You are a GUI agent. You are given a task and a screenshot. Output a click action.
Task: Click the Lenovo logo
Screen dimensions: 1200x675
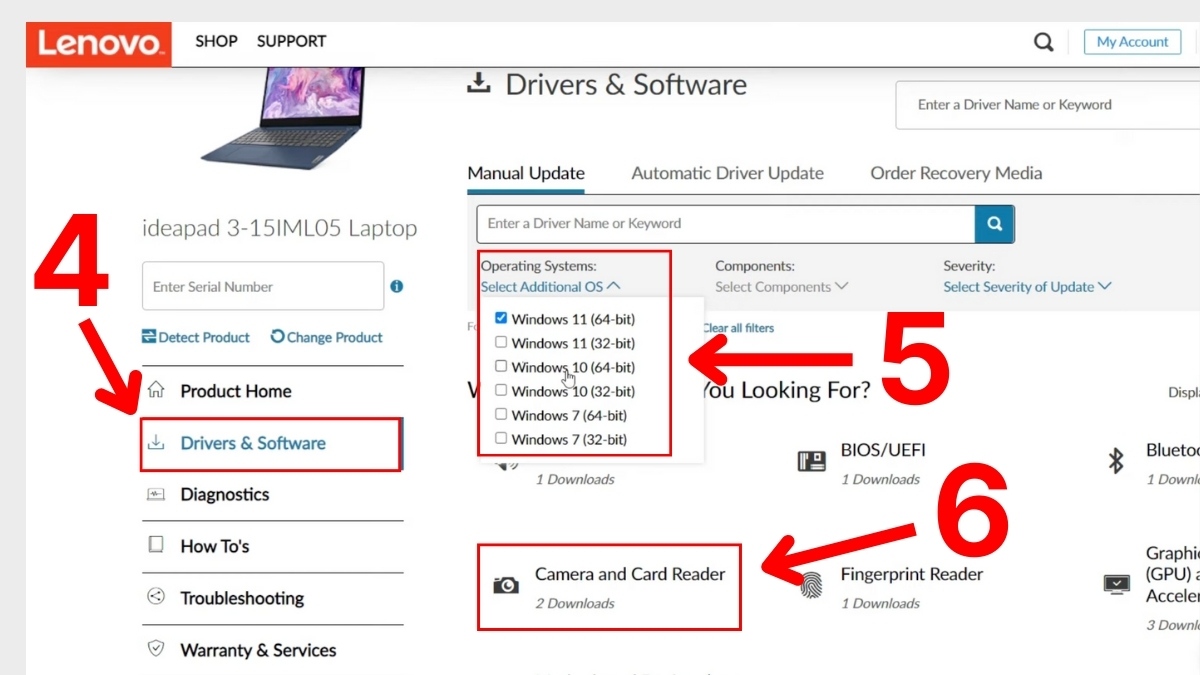click(98, 44)
